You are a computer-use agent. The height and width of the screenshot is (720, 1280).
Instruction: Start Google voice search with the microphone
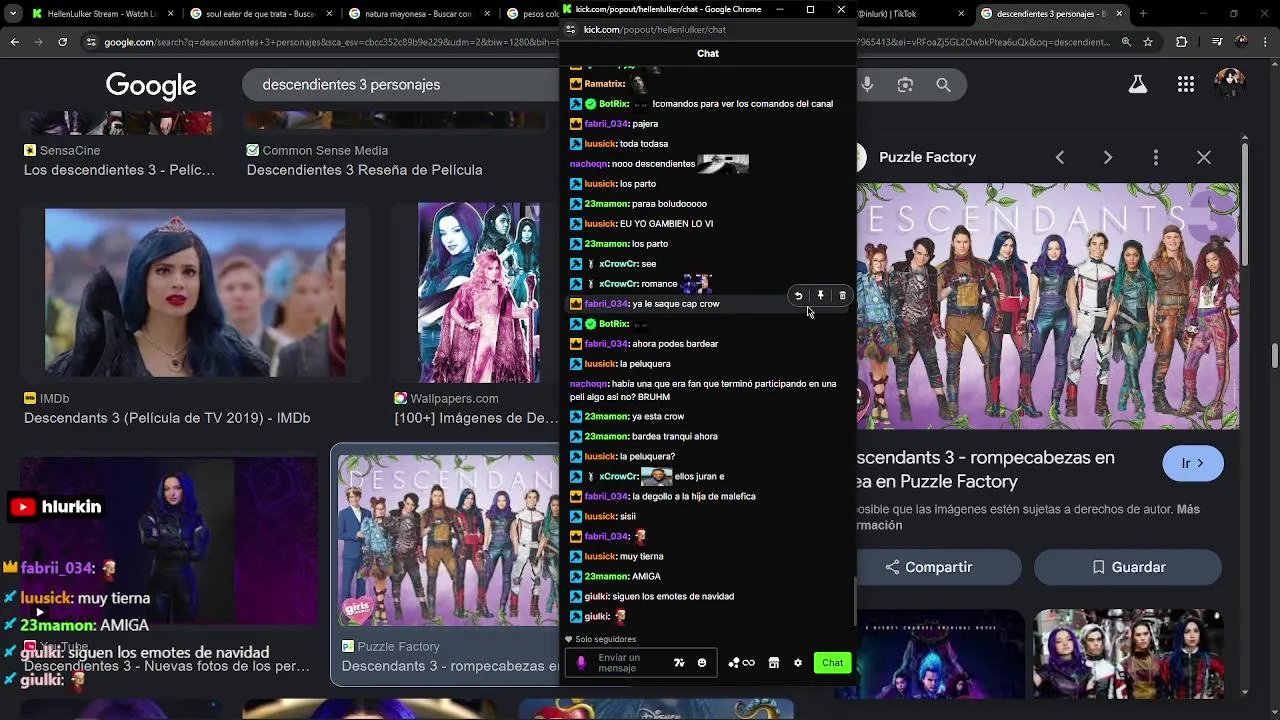pos(867,85)
